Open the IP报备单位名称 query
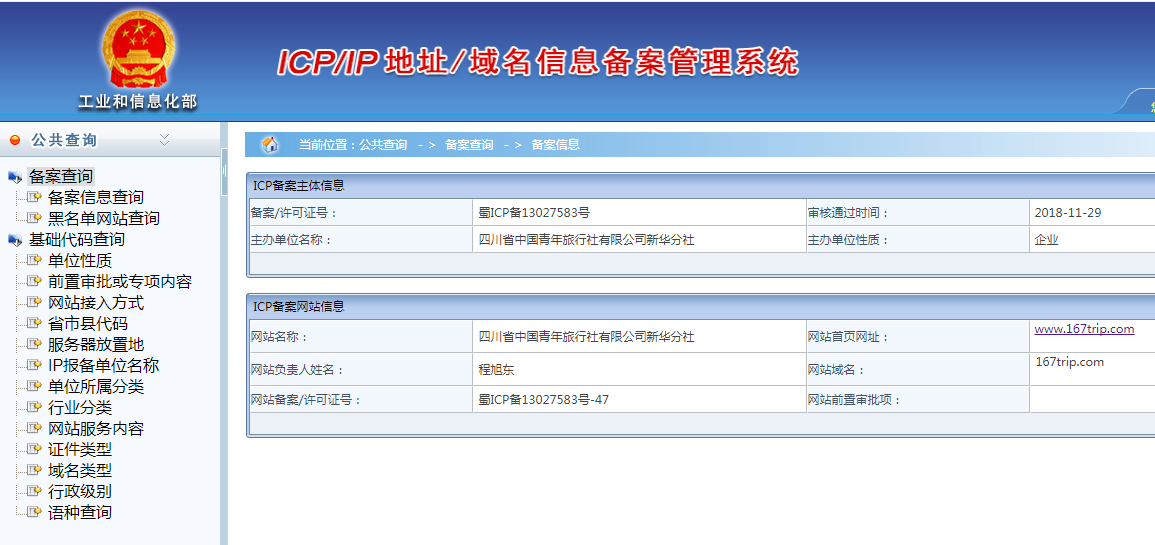The height and width of the screenshot is (545, 1155). pyautogui.click(x=104, y=365)
